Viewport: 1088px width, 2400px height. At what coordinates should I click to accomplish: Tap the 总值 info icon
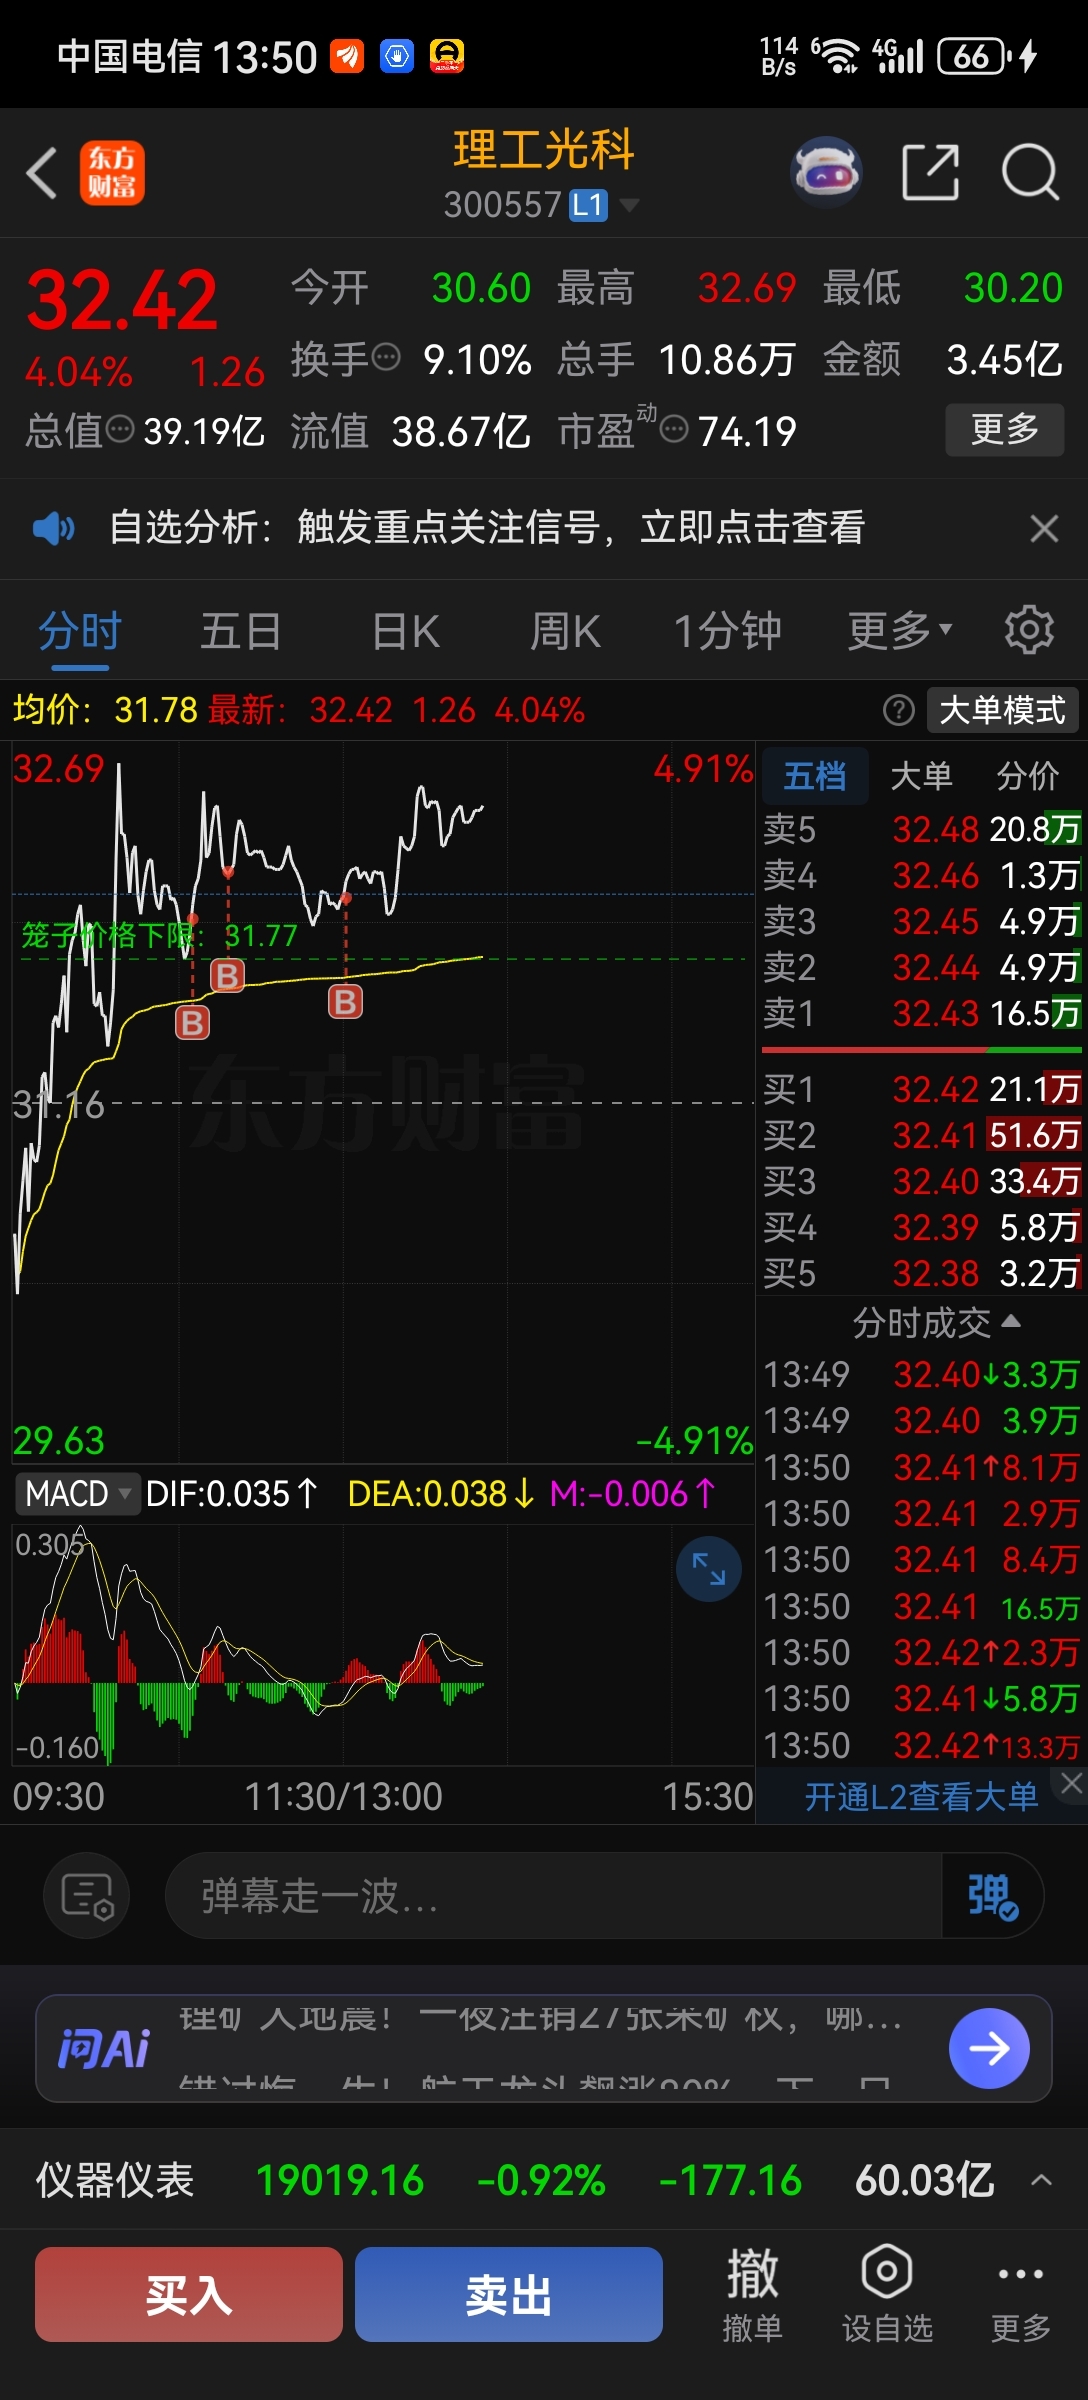pos(120,429)
